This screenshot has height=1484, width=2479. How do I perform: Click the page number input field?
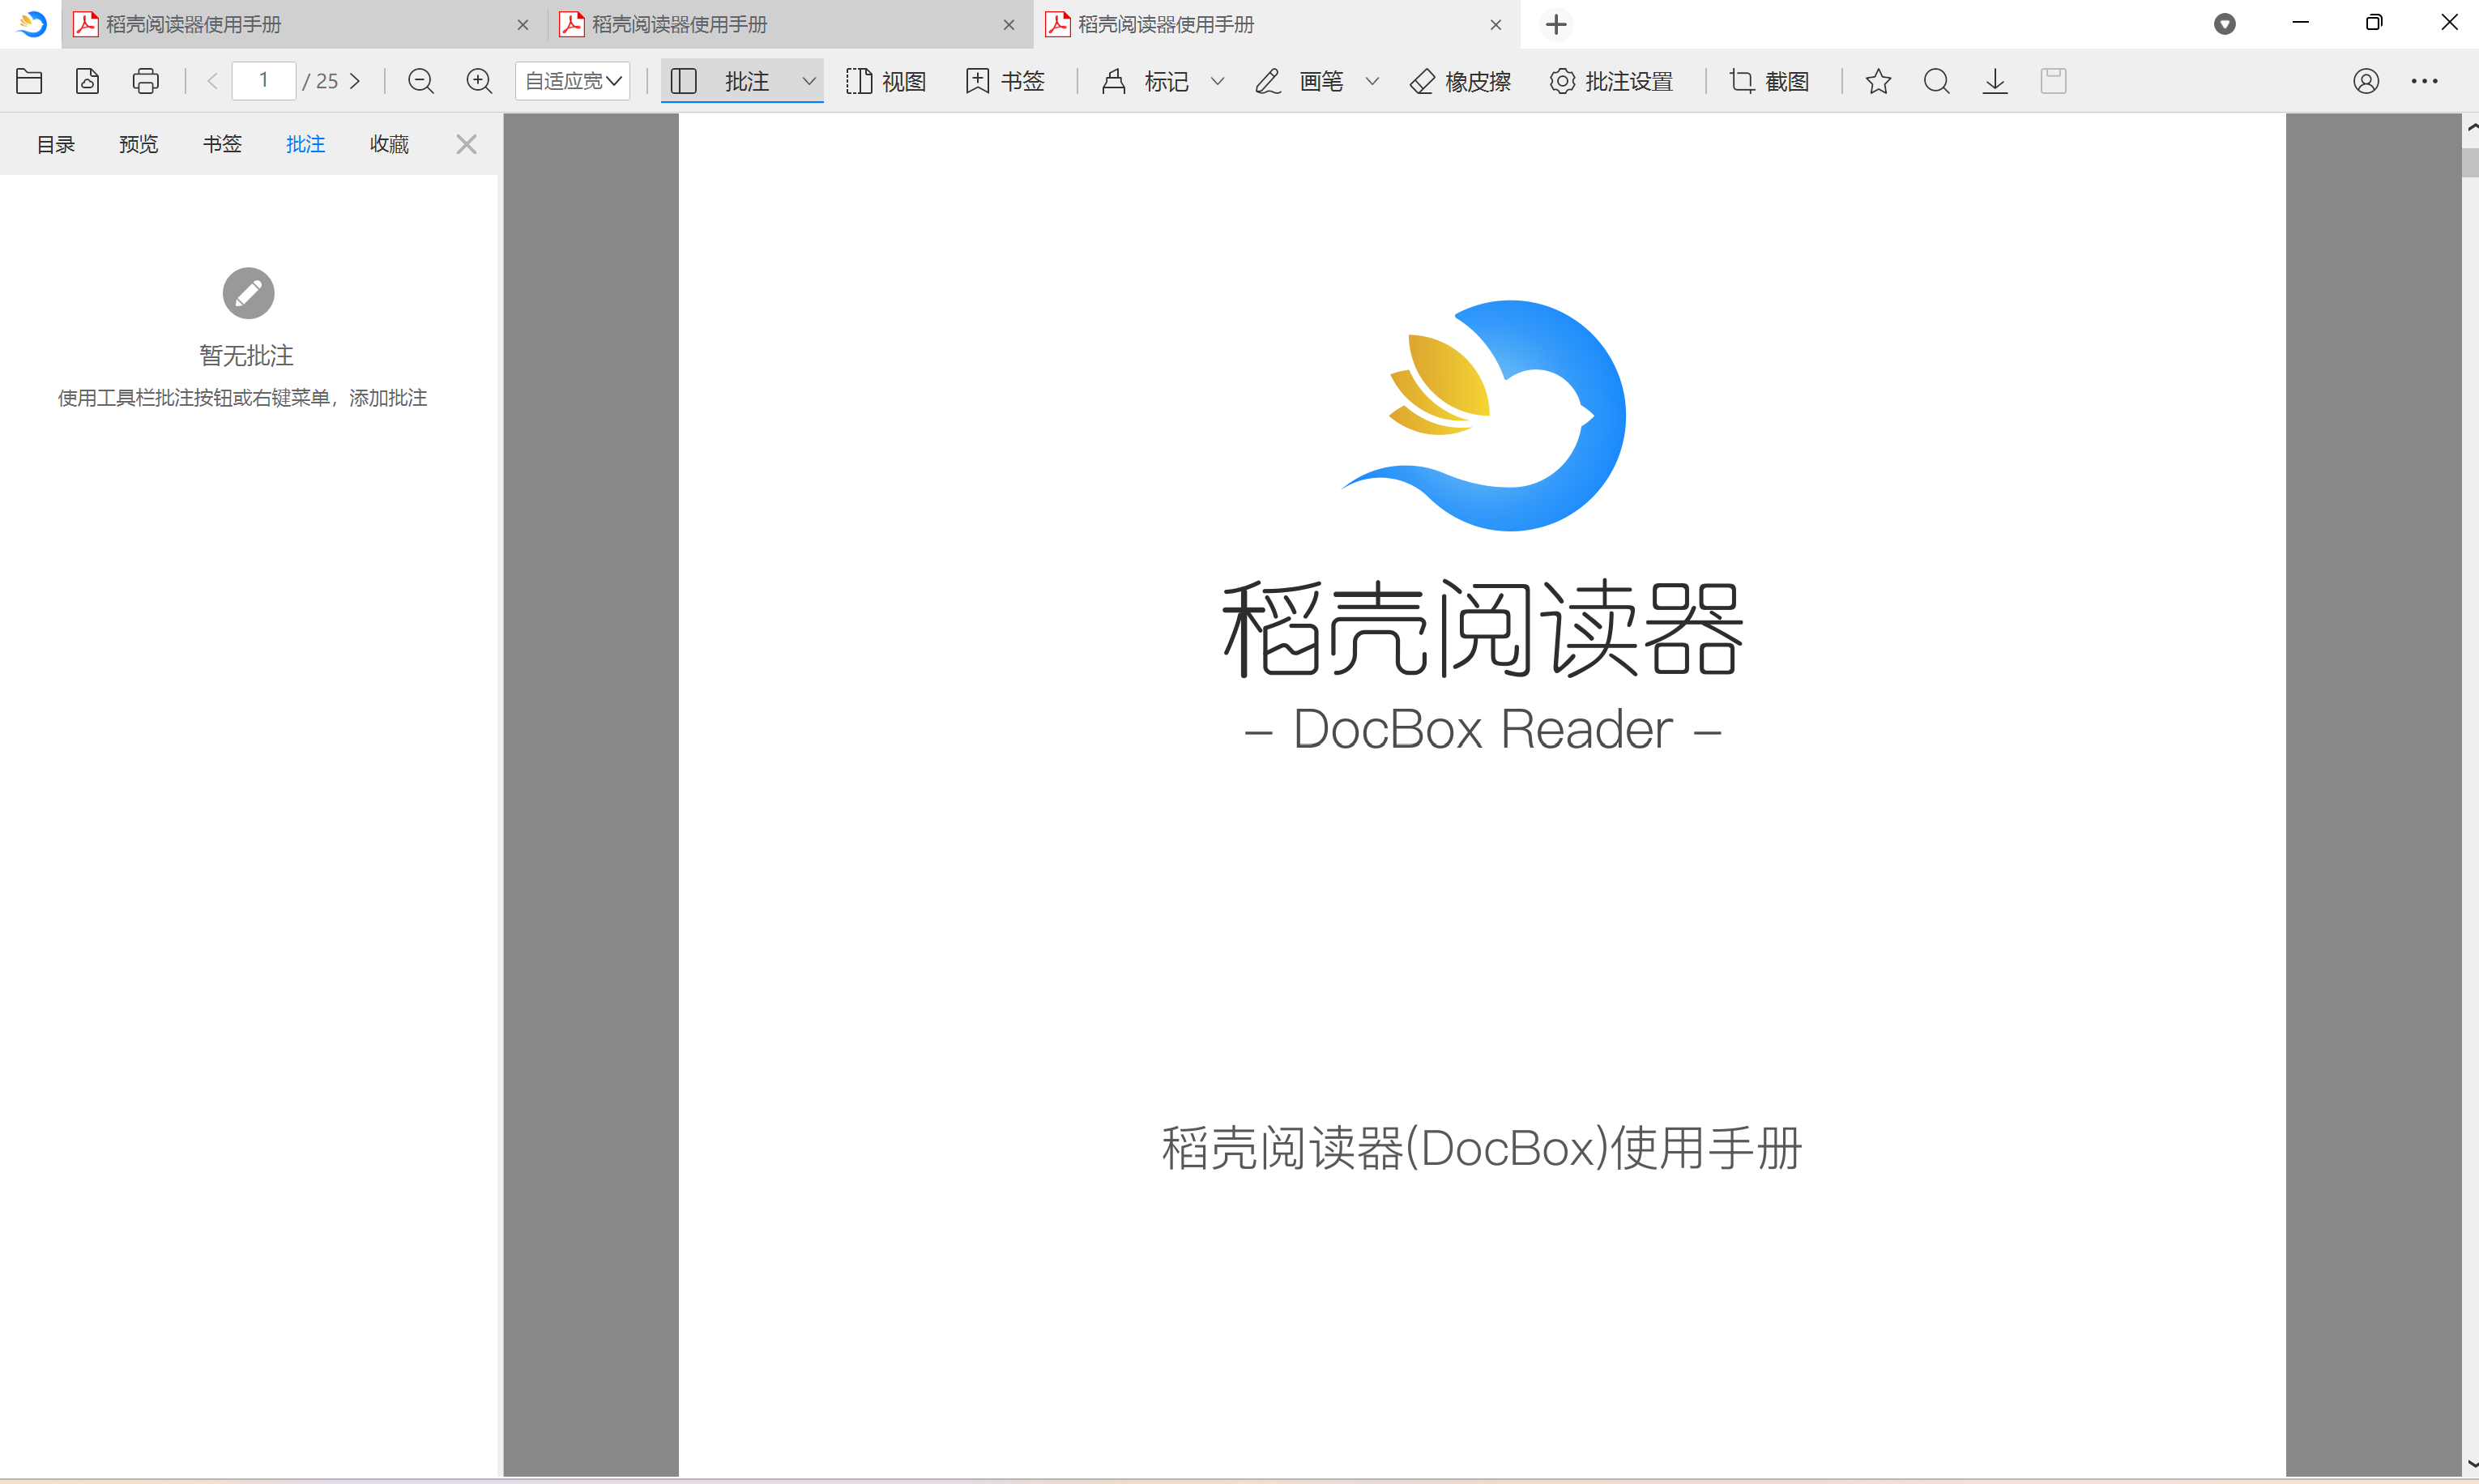(264, 81)
